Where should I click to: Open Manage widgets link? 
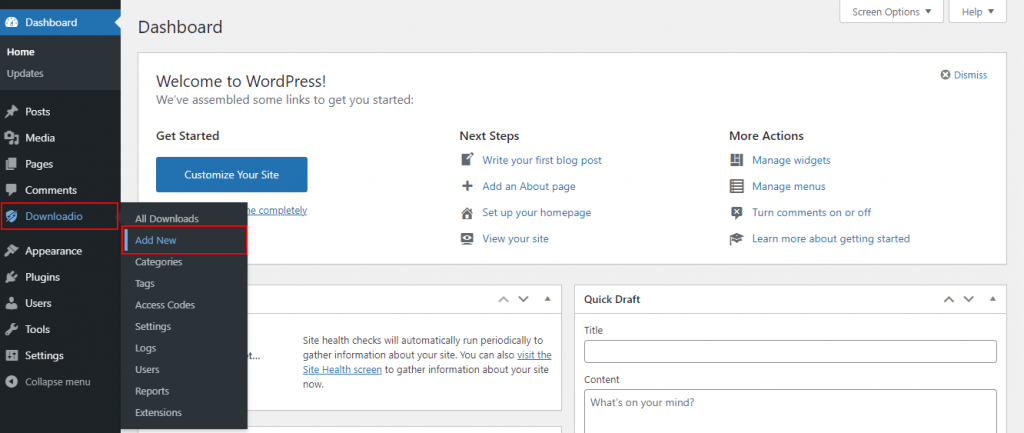click(x=792, y=160)
